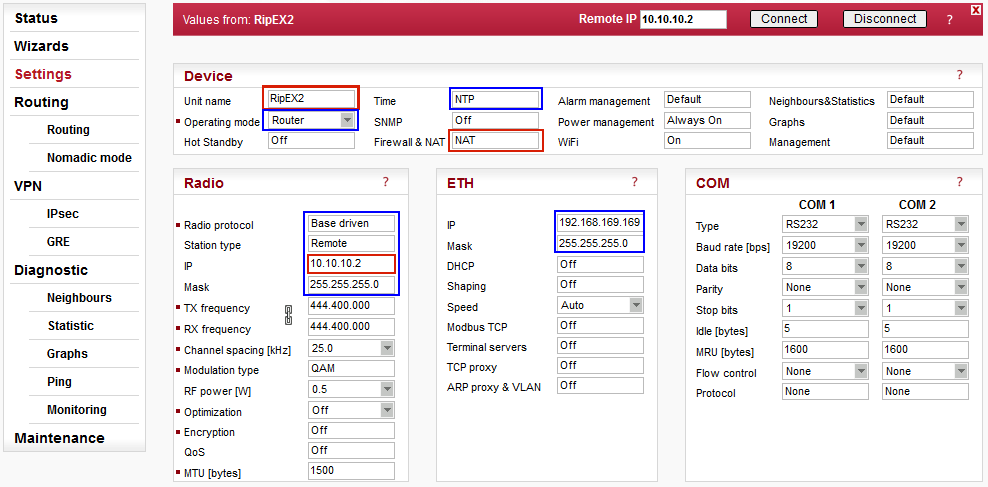Open the Encryption Off field
The image size is (988, 487).
pos(352,430)
